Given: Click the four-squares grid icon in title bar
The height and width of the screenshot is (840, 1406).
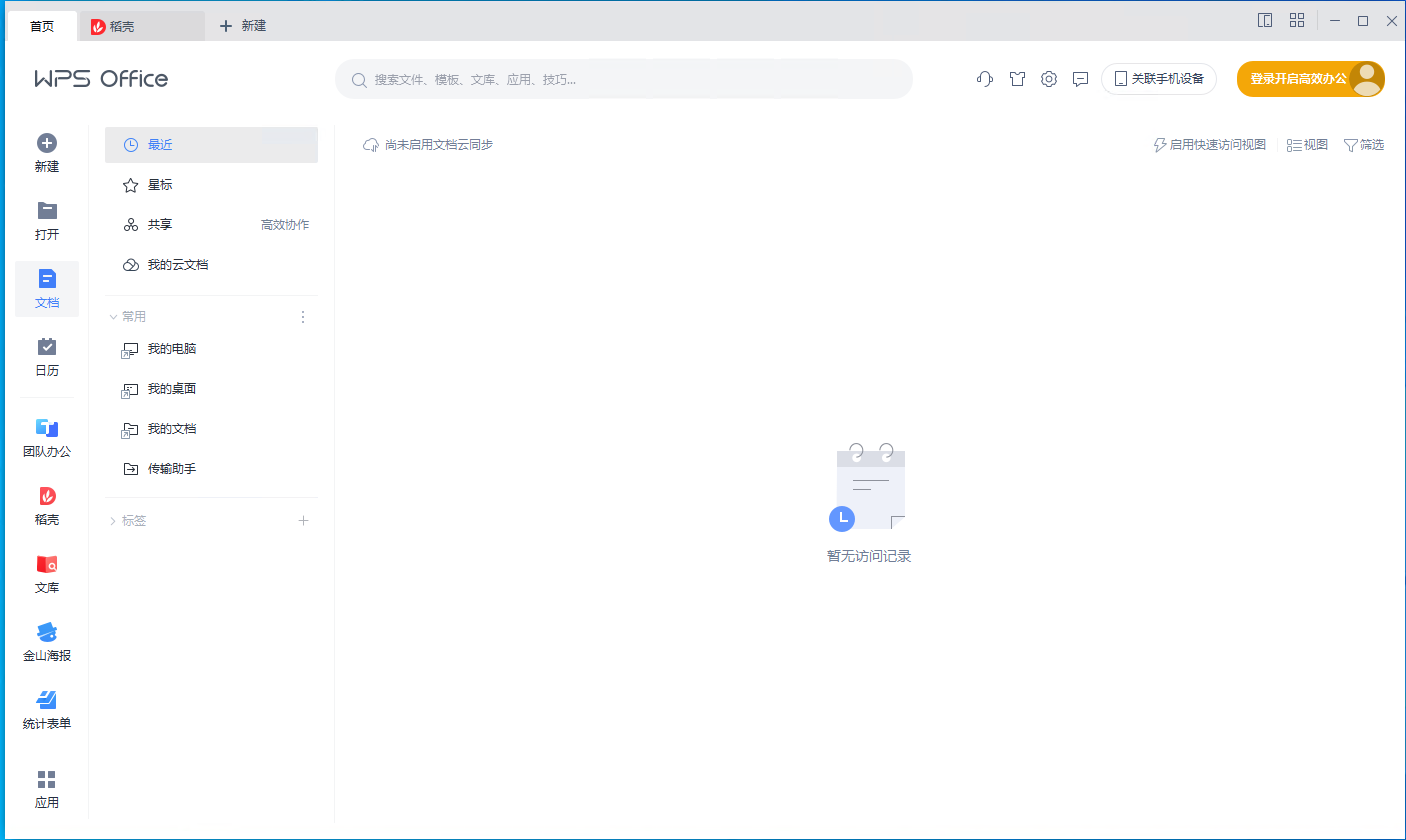Looking at the screenshot, I should click(1297, 20).
